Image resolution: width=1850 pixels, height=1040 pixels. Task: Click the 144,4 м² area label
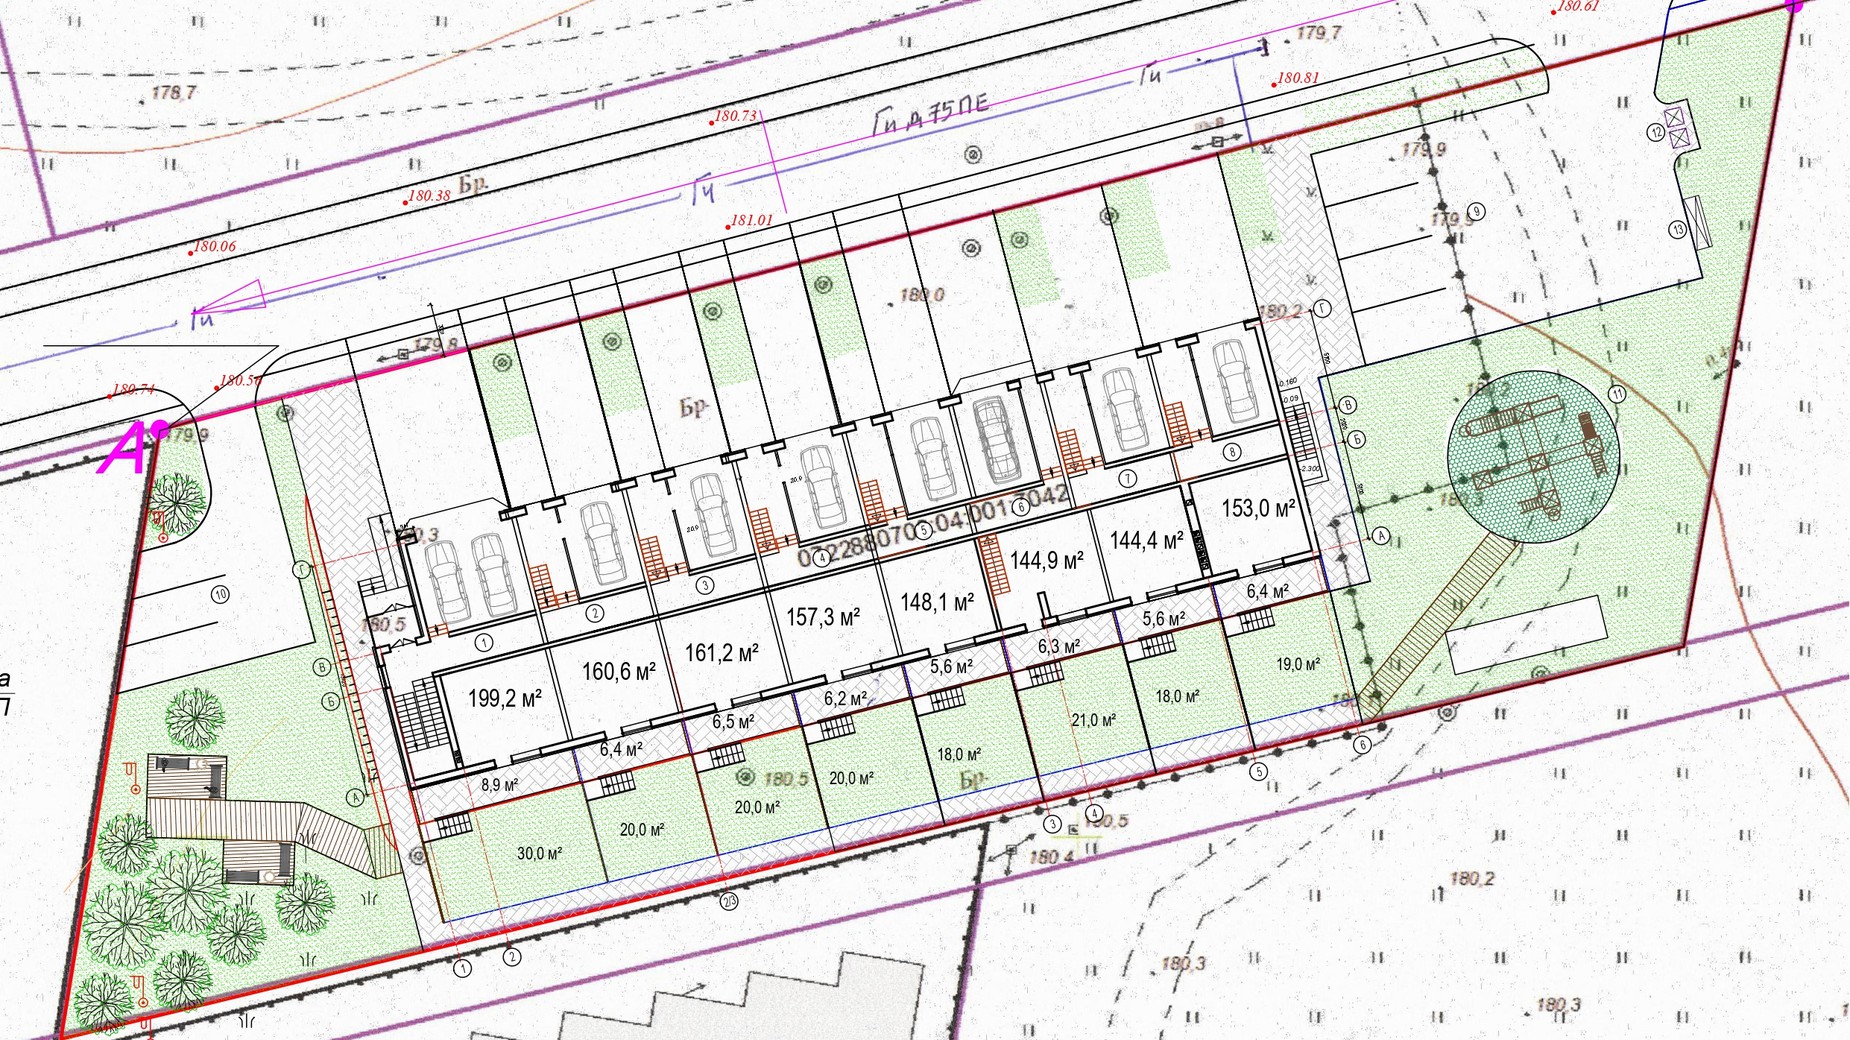(x=1147, y=541)
